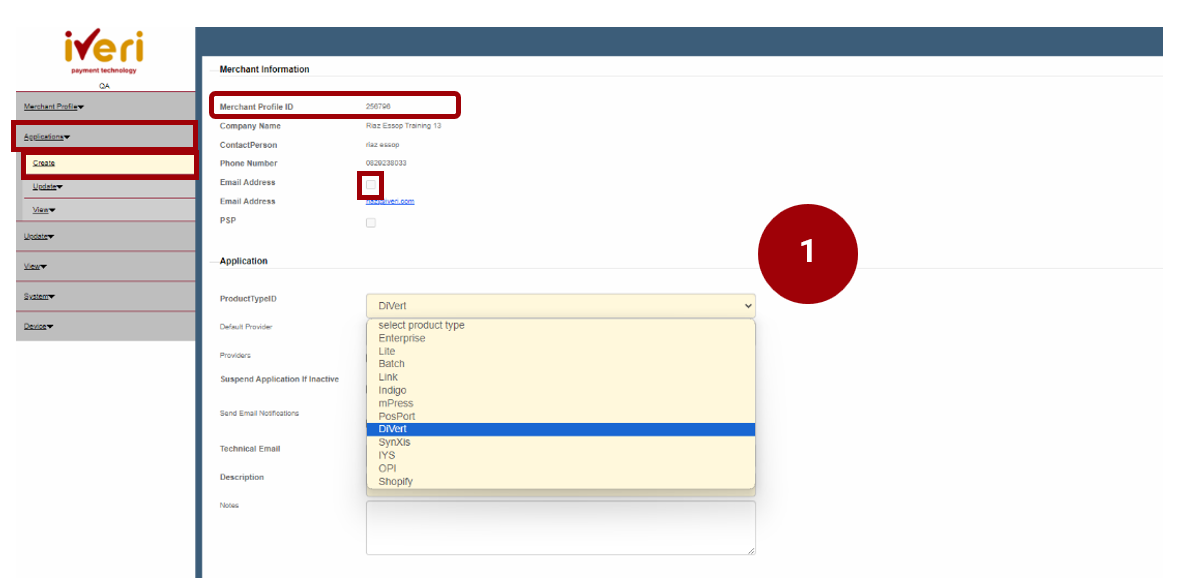Choose Shopify from the product type list

click(395, 482)
